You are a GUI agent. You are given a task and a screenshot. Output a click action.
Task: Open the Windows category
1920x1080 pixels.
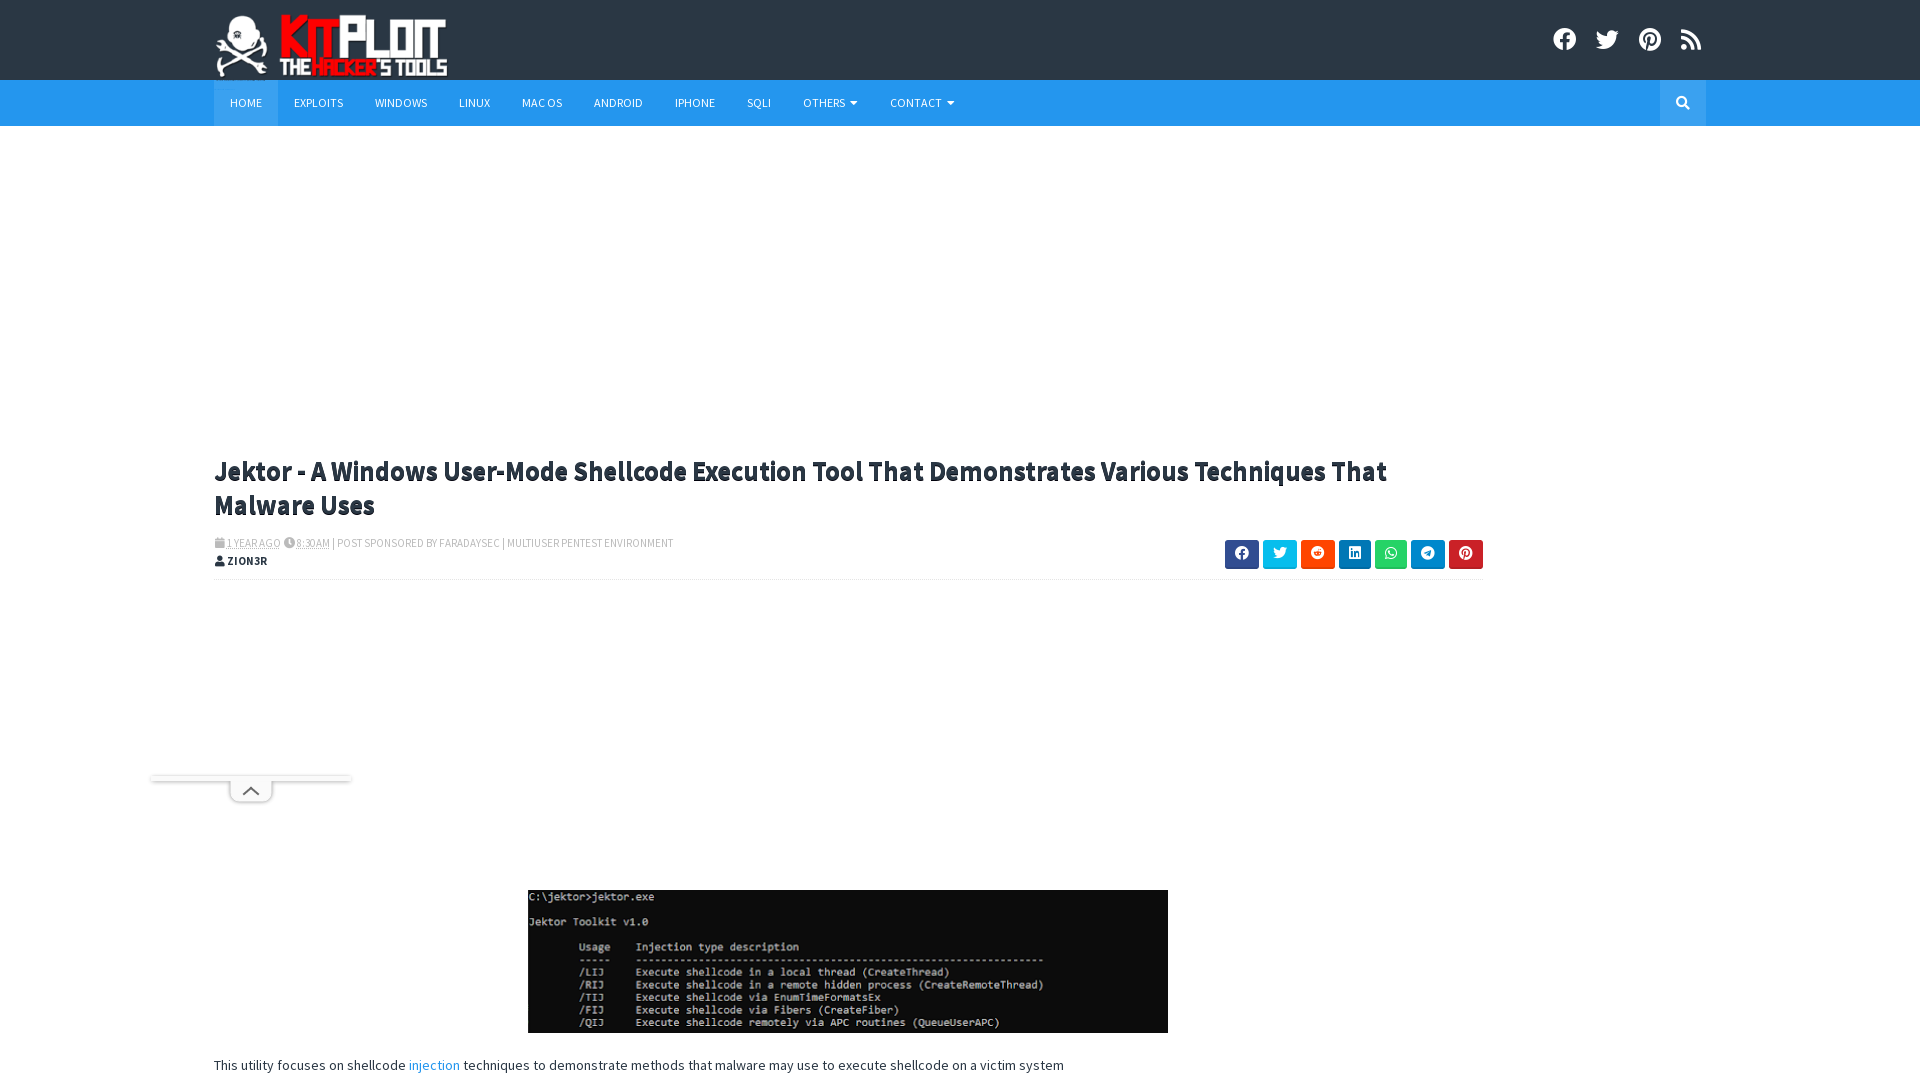[x=401, y=103]
